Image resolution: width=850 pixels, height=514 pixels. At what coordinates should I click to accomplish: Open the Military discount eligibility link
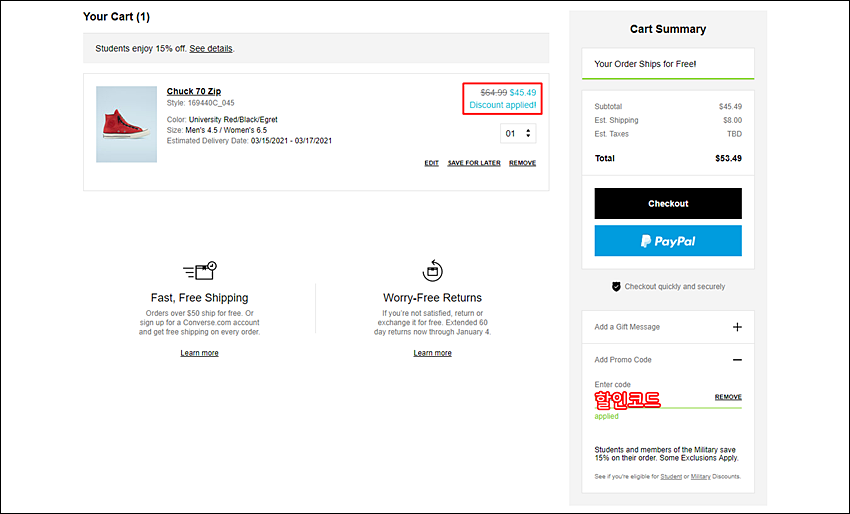click(700, 477)
